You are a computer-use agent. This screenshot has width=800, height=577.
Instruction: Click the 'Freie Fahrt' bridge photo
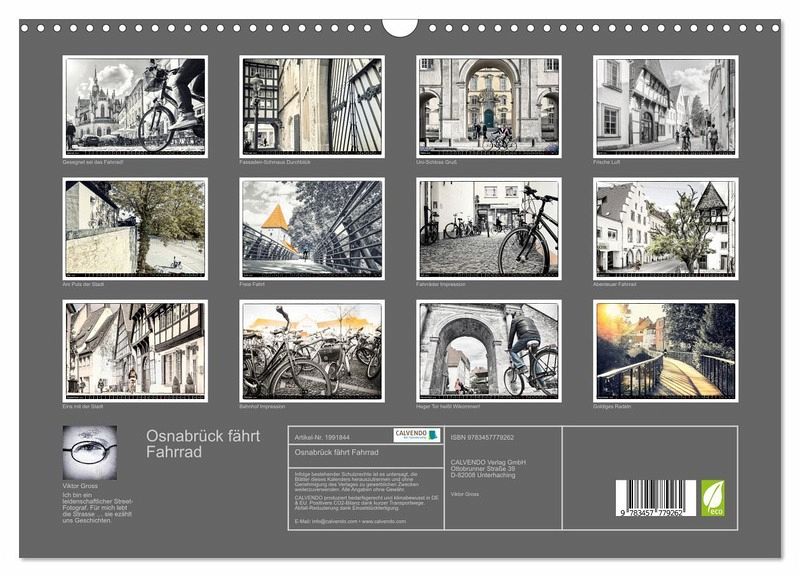[312, 228]
